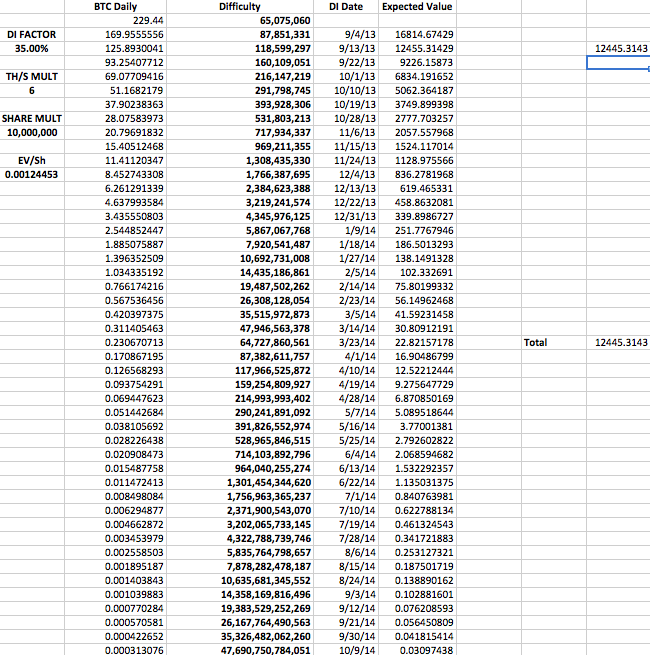Select the TH/S MULT value 6
Viewport: 650px width, 655px height.
pyautogui.click(x=32, y=91)
